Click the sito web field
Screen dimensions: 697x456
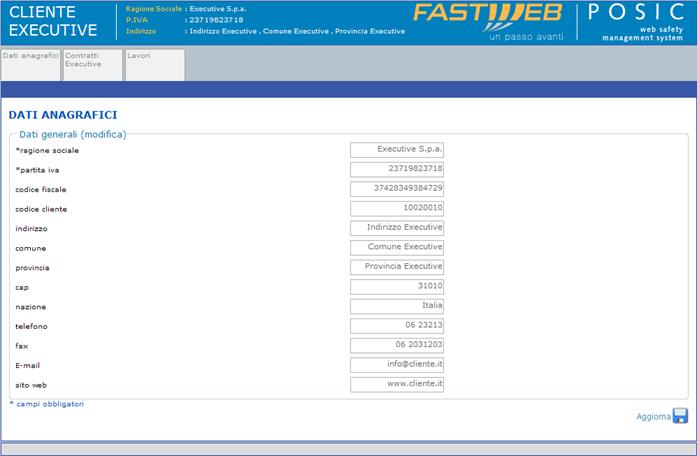pos(397,384)
